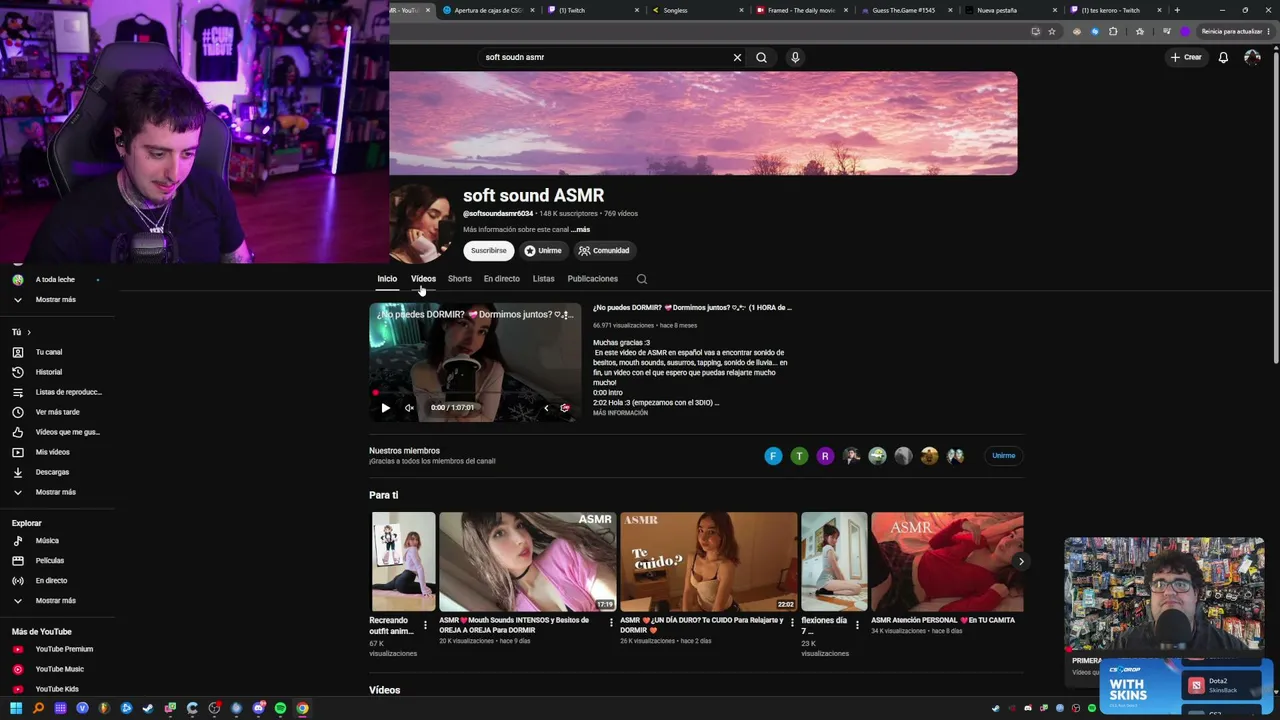1280x720 pixels.
Task: Expand the Tú section chevron
Action: click(29, 332)
